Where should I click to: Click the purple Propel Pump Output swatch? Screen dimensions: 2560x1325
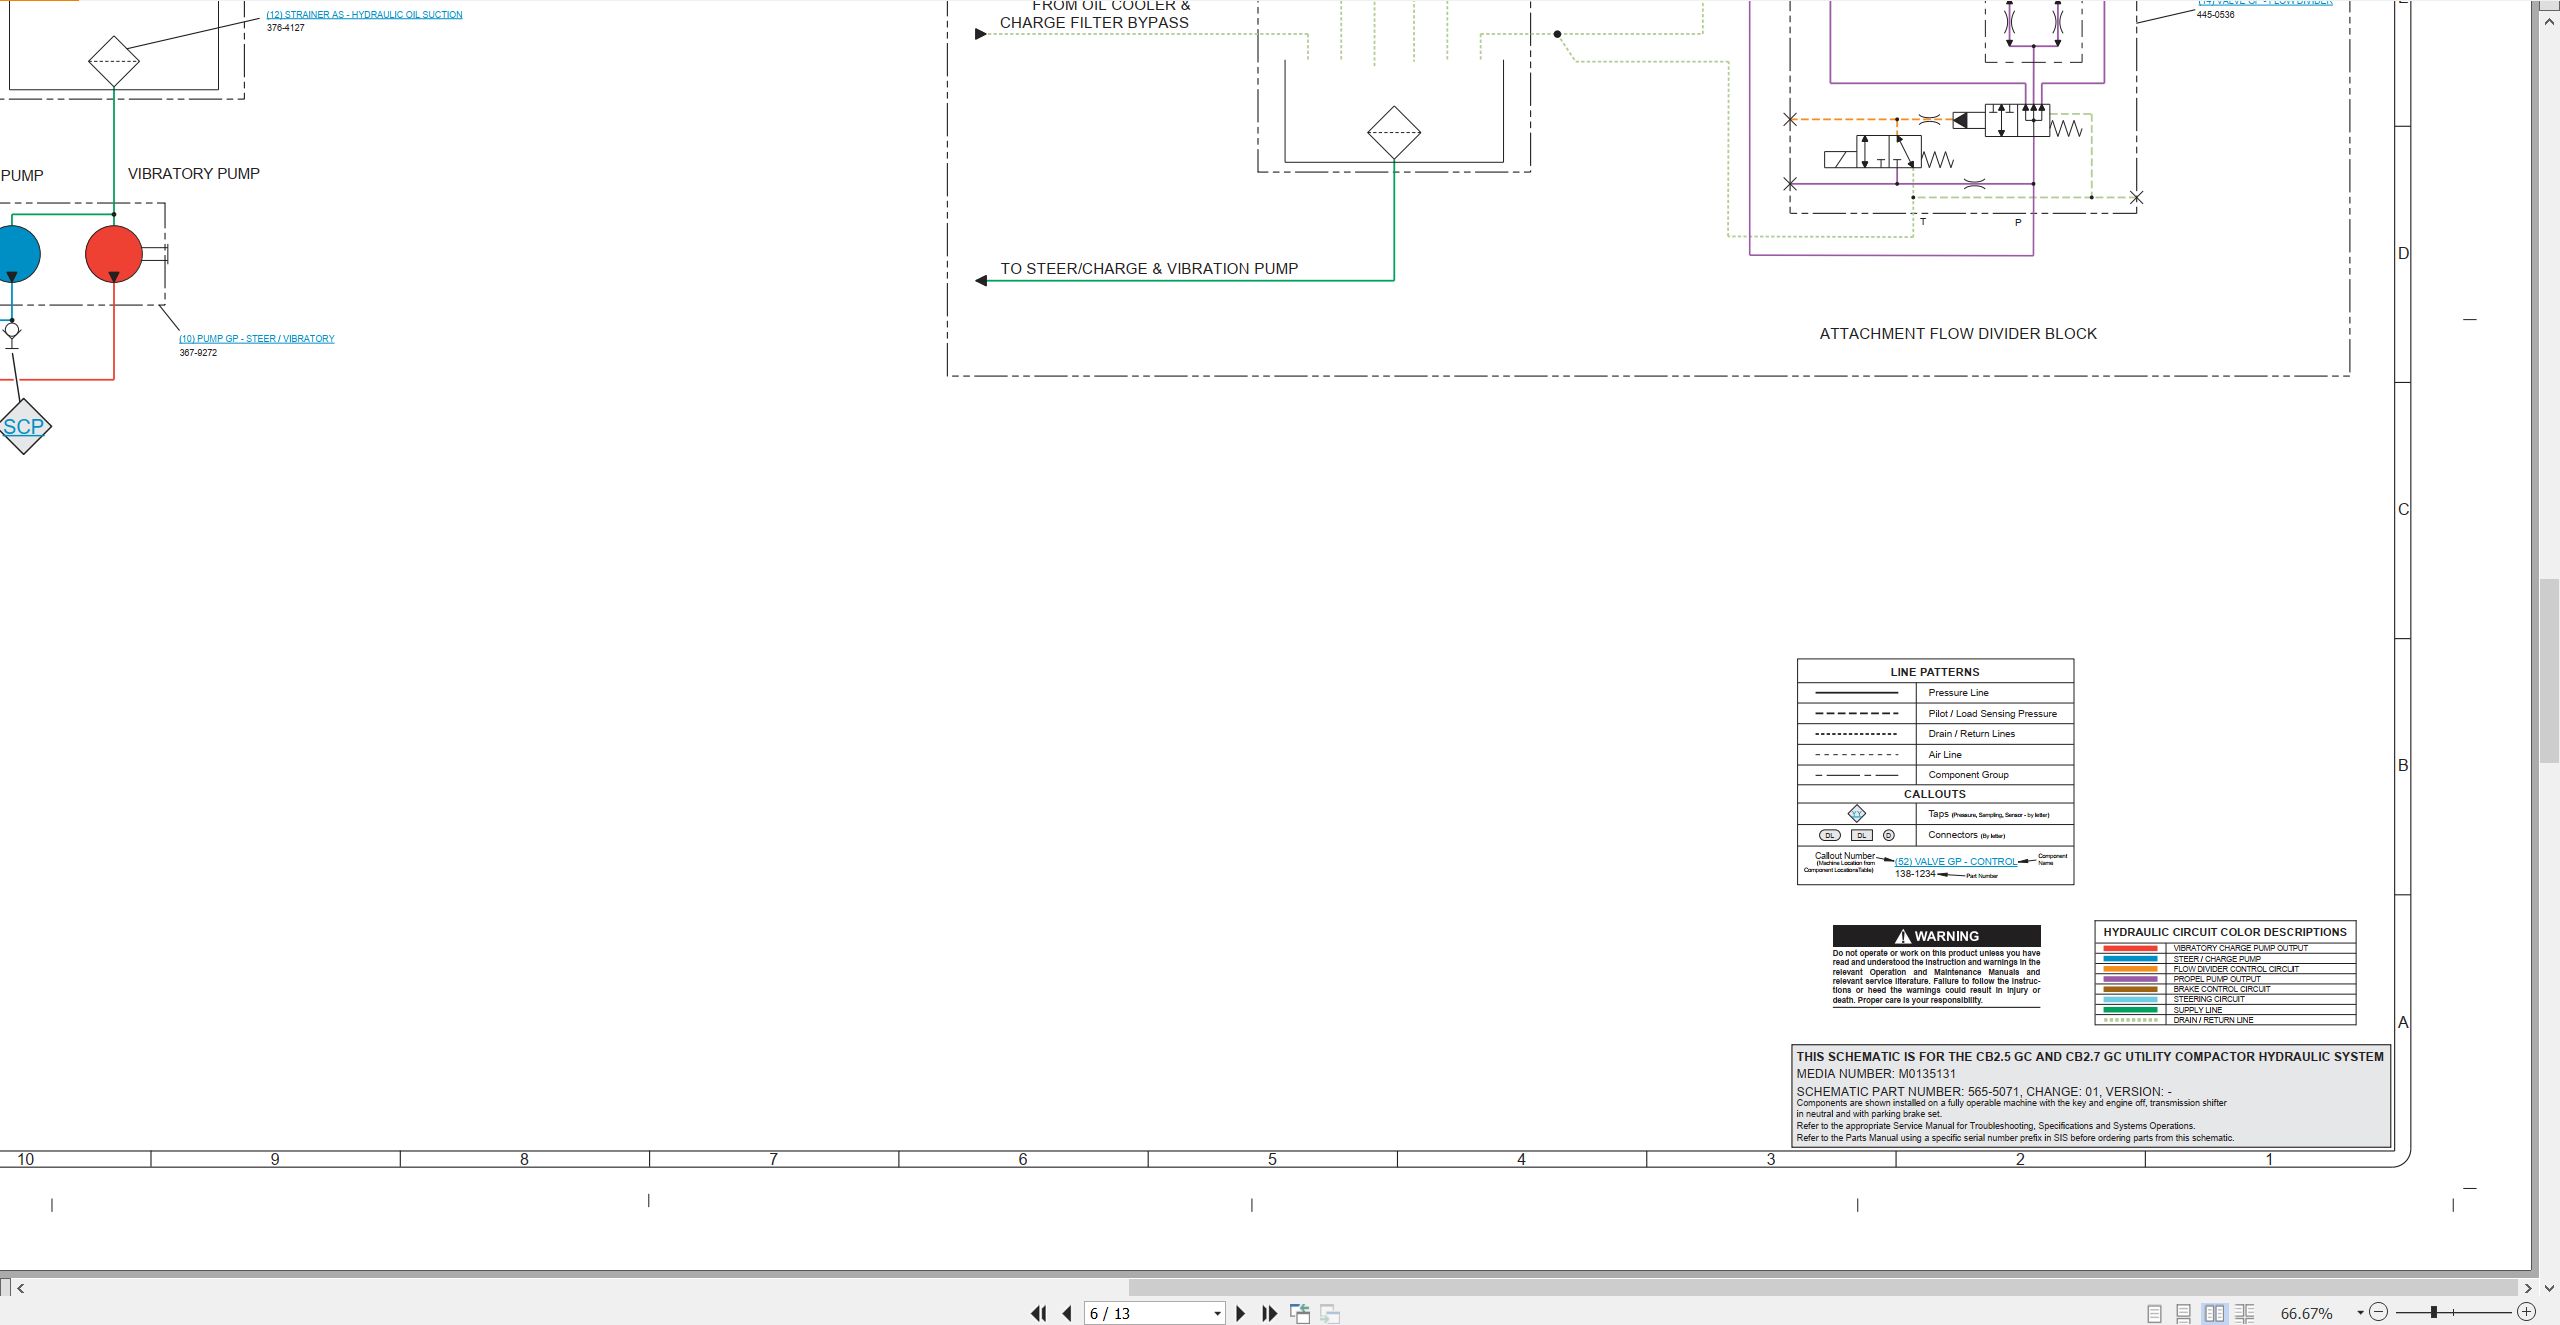point(2130,979)
